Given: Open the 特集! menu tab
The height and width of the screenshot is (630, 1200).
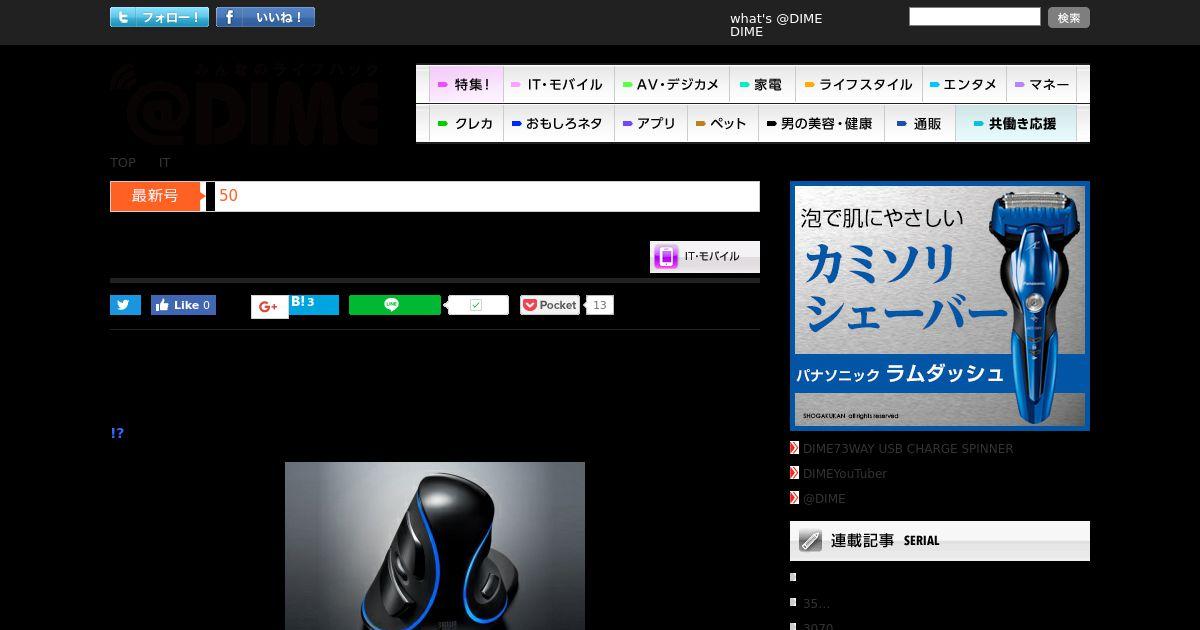Looking at the screenshot, I should 466,84.
